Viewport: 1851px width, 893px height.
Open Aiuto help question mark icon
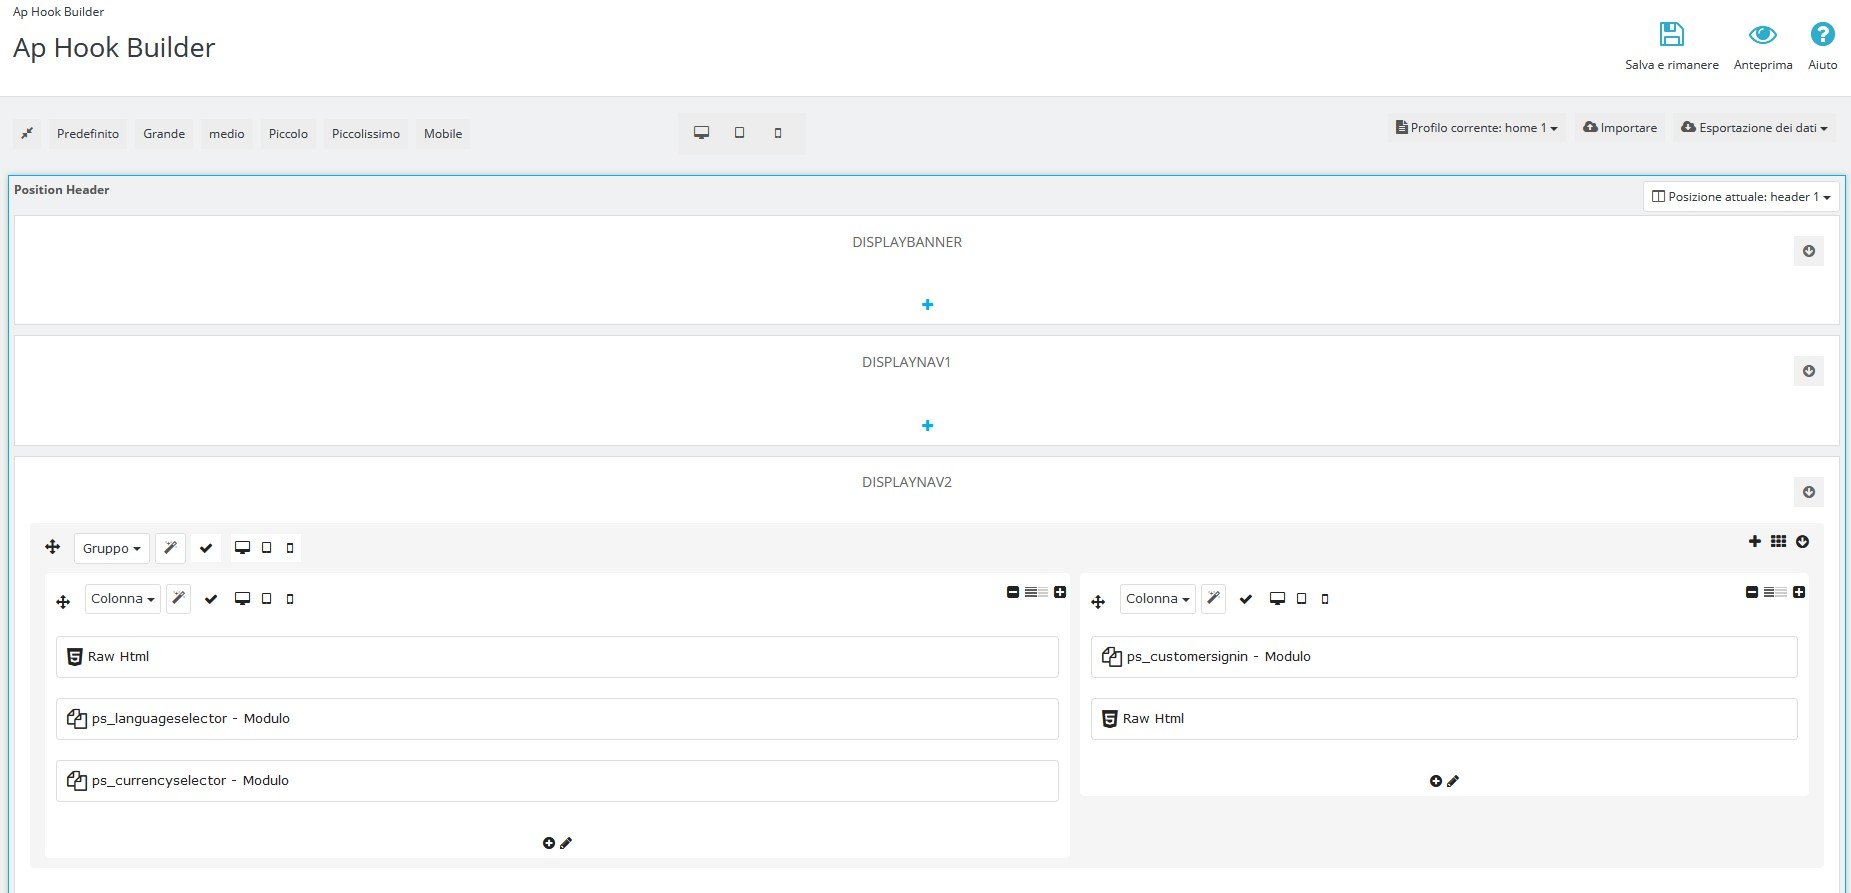pyautogui.click(x=1822, y=34)
